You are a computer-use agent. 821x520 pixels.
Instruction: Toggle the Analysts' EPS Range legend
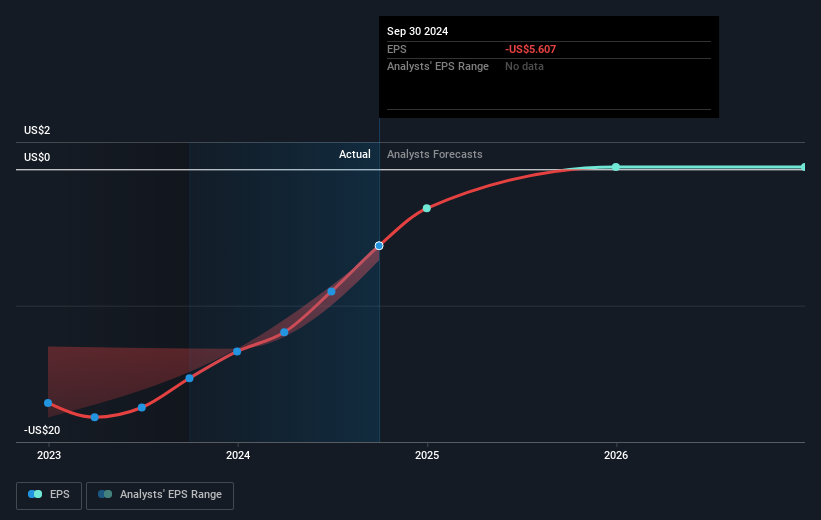point(160,495)
